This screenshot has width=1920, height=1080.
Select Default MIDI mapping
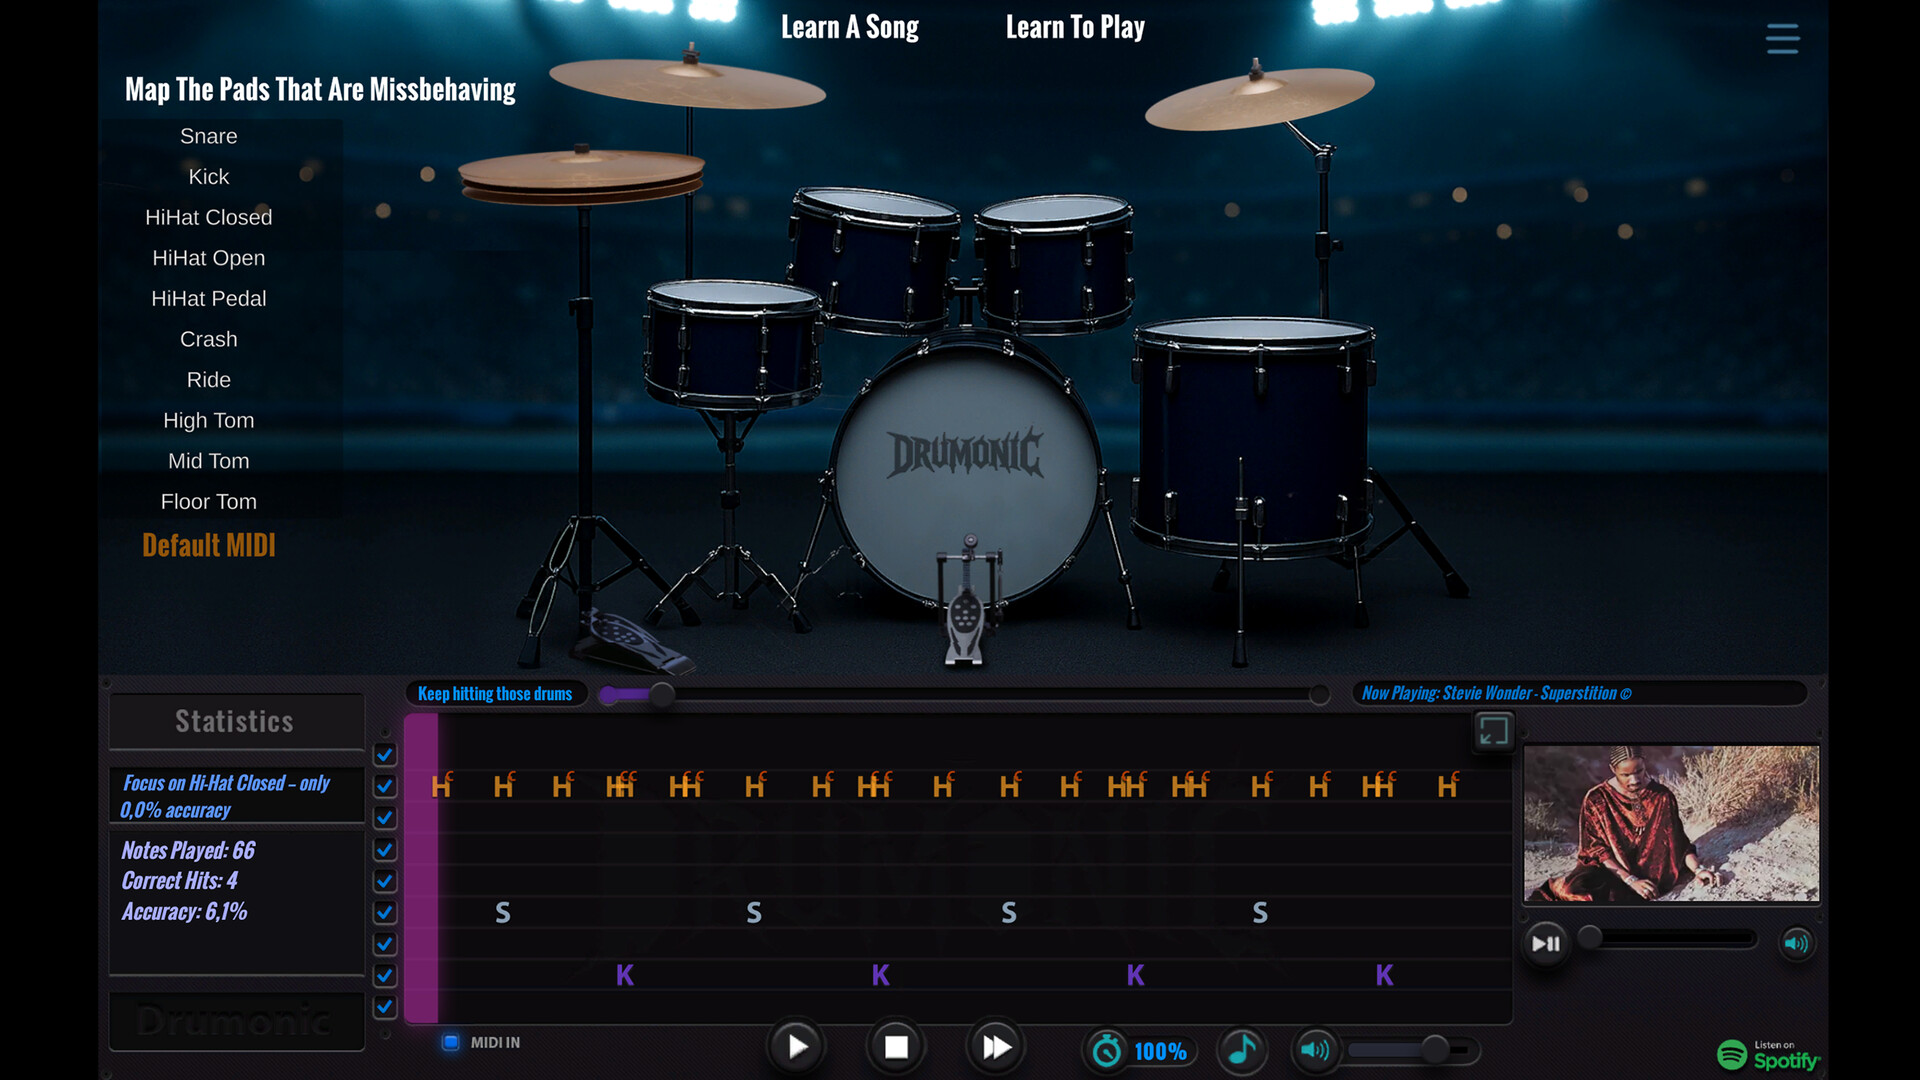[208, 545]
